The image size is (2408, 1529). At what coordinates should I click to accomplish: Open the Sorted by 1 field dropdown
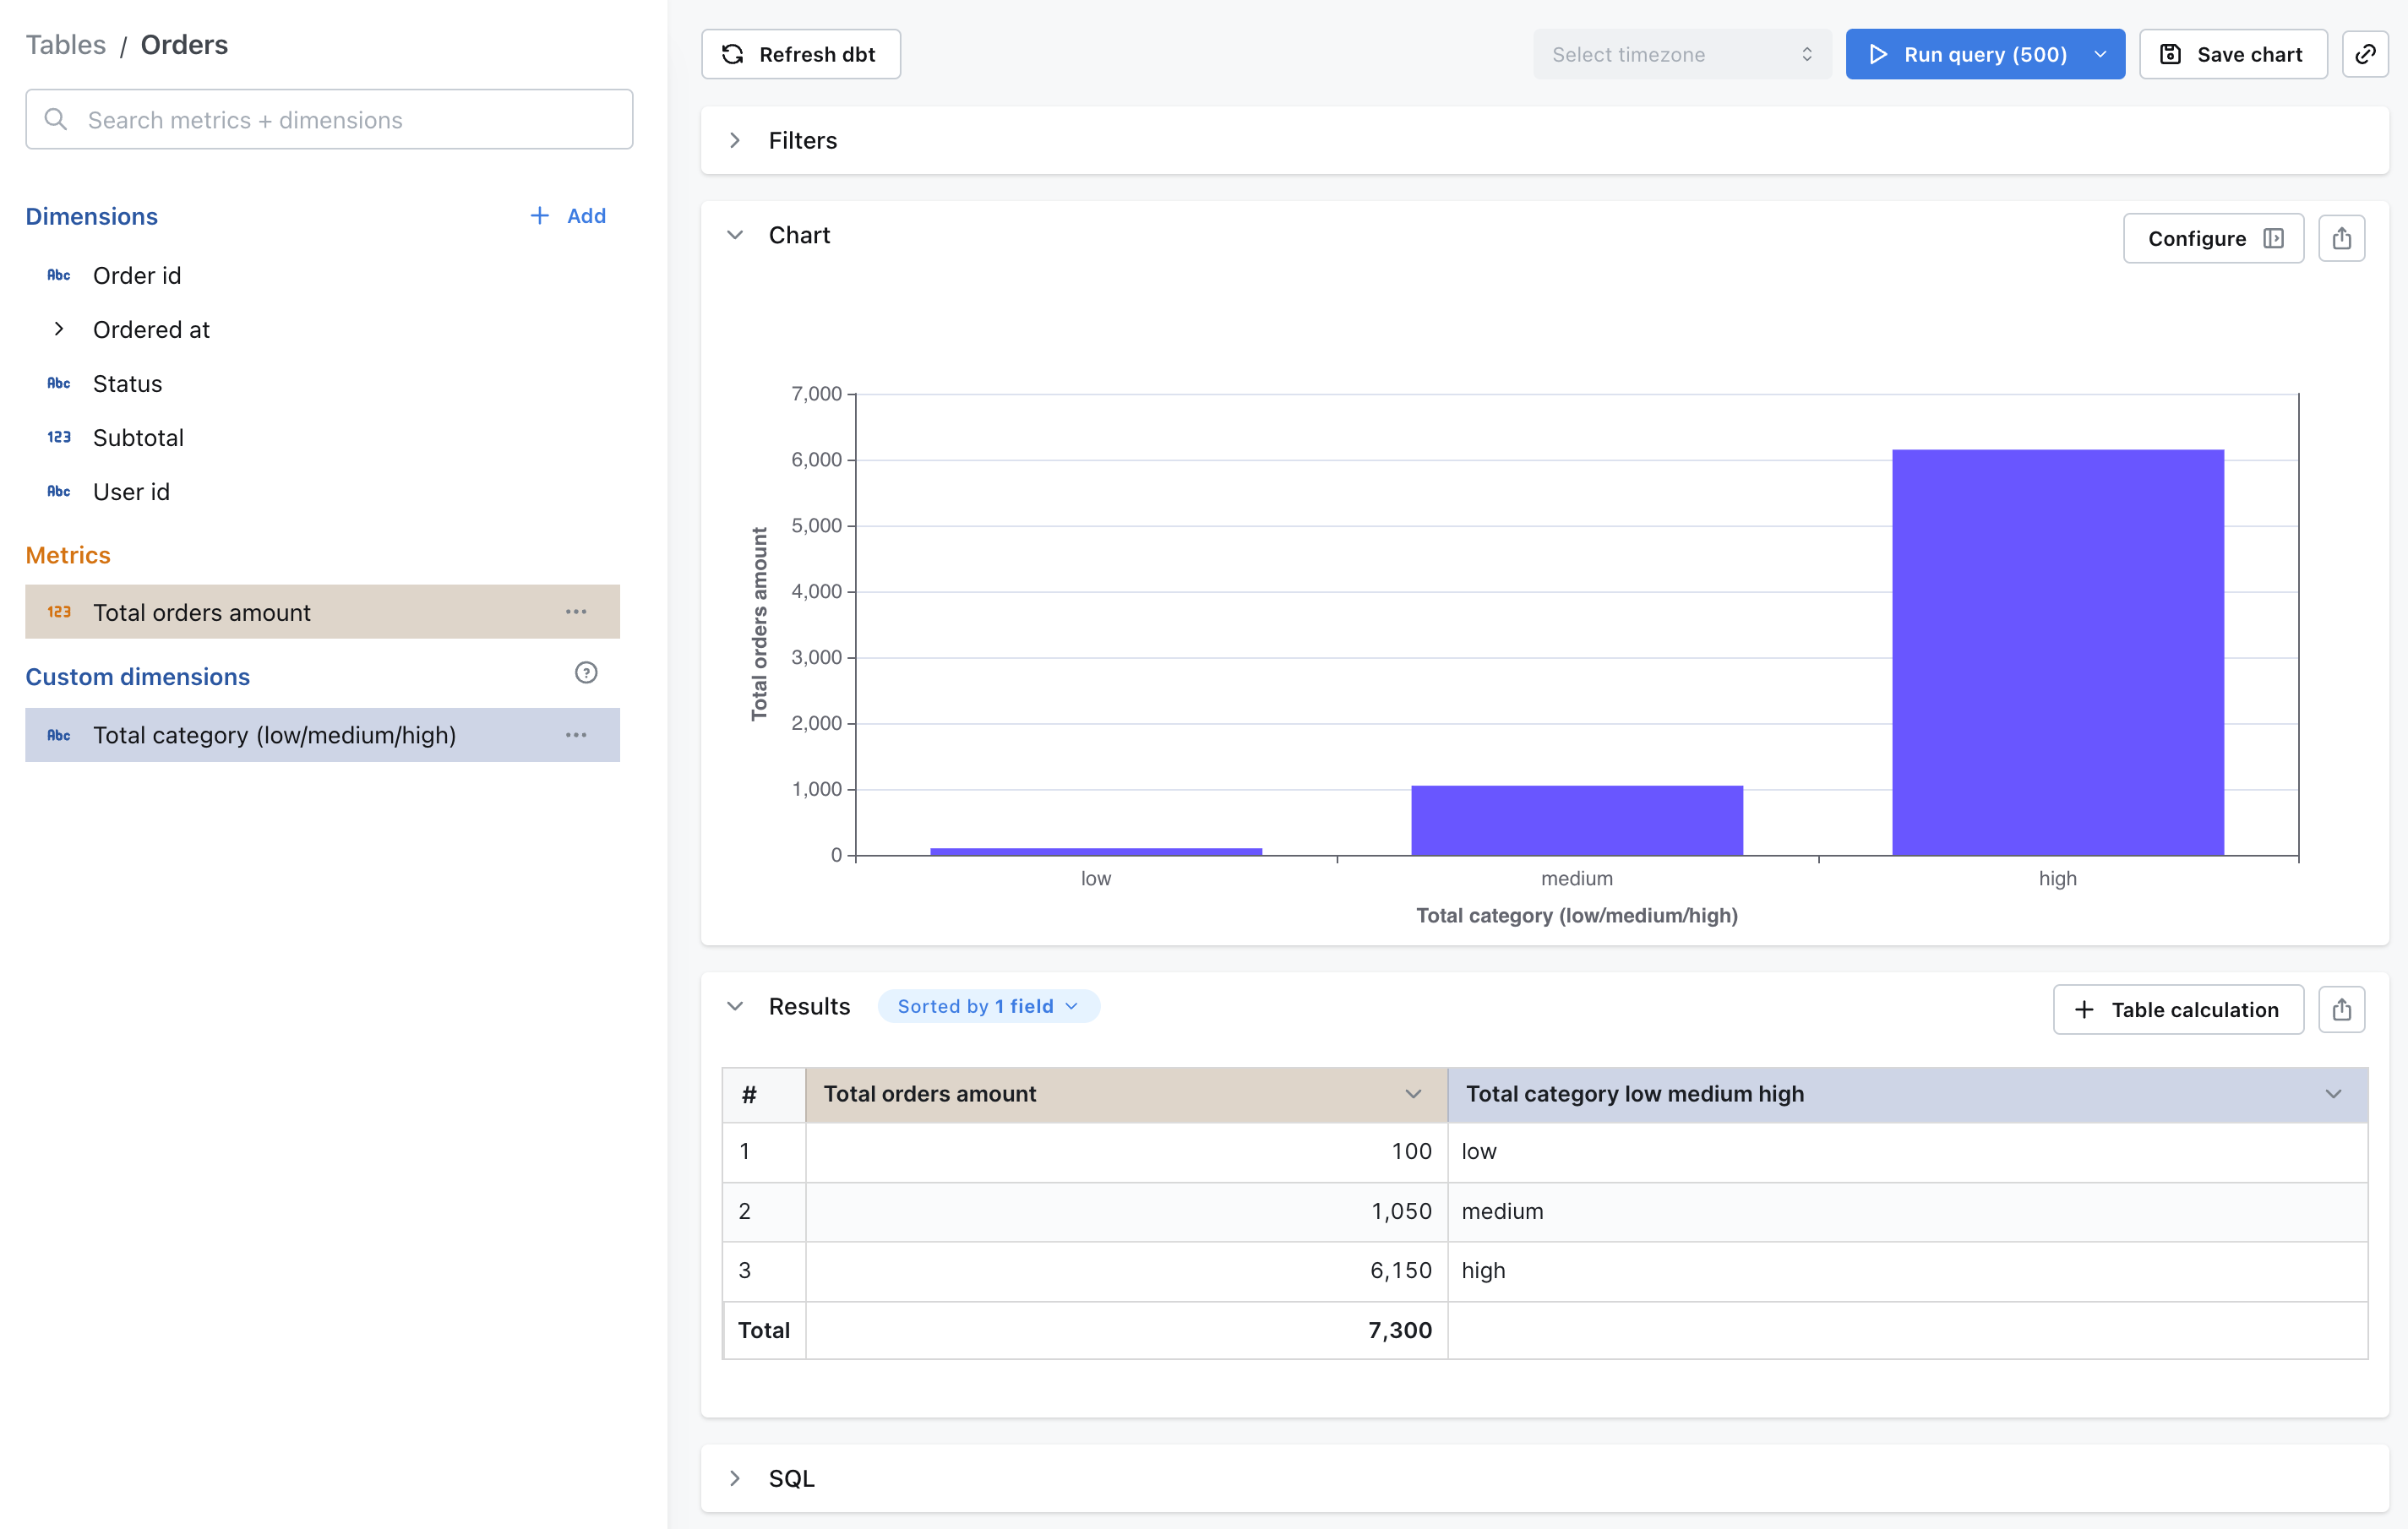coord(987,1006)
